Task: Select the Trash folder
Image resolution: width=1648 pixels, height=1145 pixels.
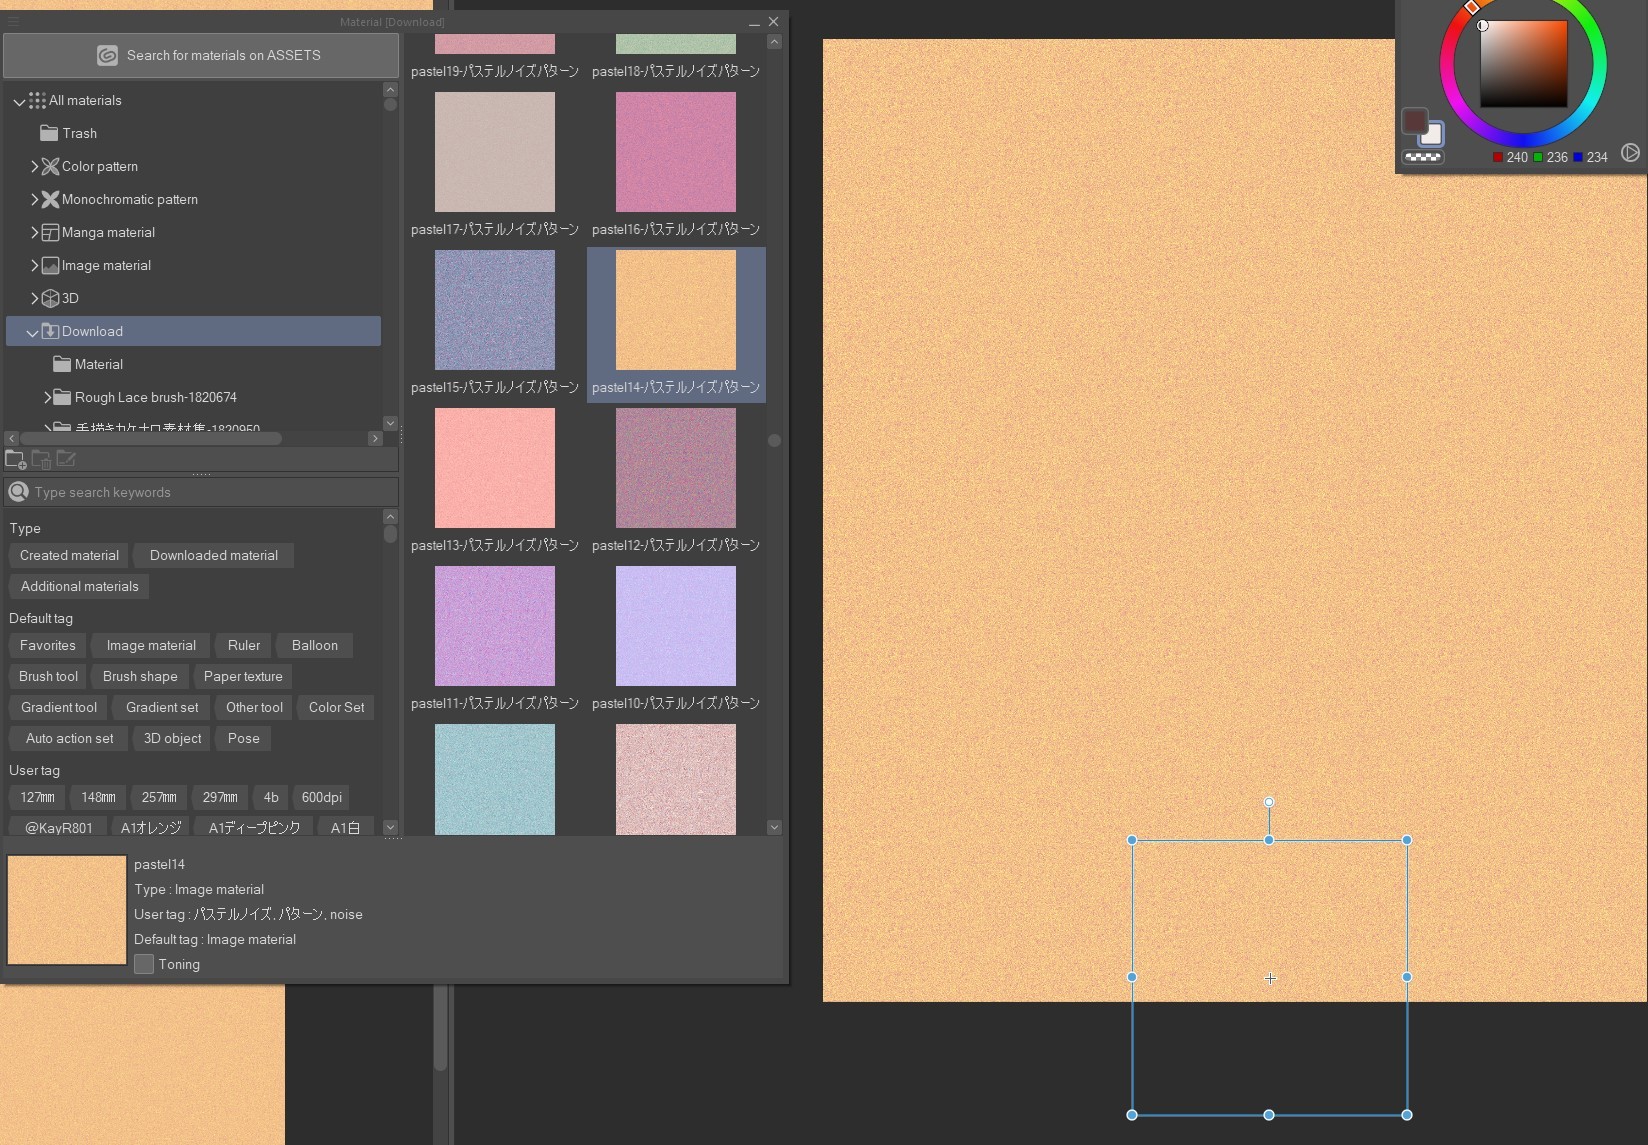Action: (193, 133)
